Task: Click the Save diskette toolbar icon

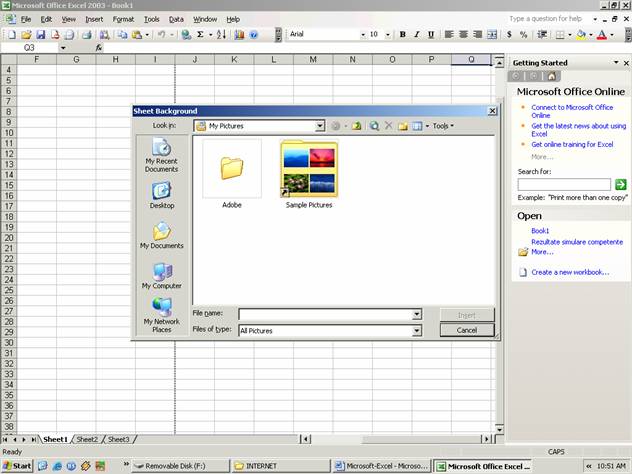Action: [x=41, y=35]
